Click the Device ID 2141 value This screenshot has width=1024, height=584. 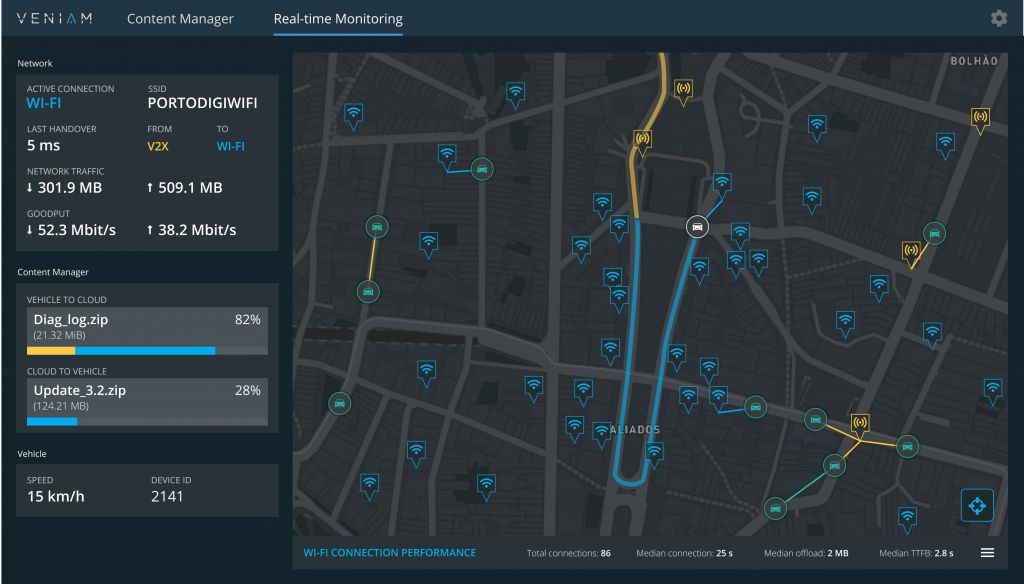[x=167, y=497]
